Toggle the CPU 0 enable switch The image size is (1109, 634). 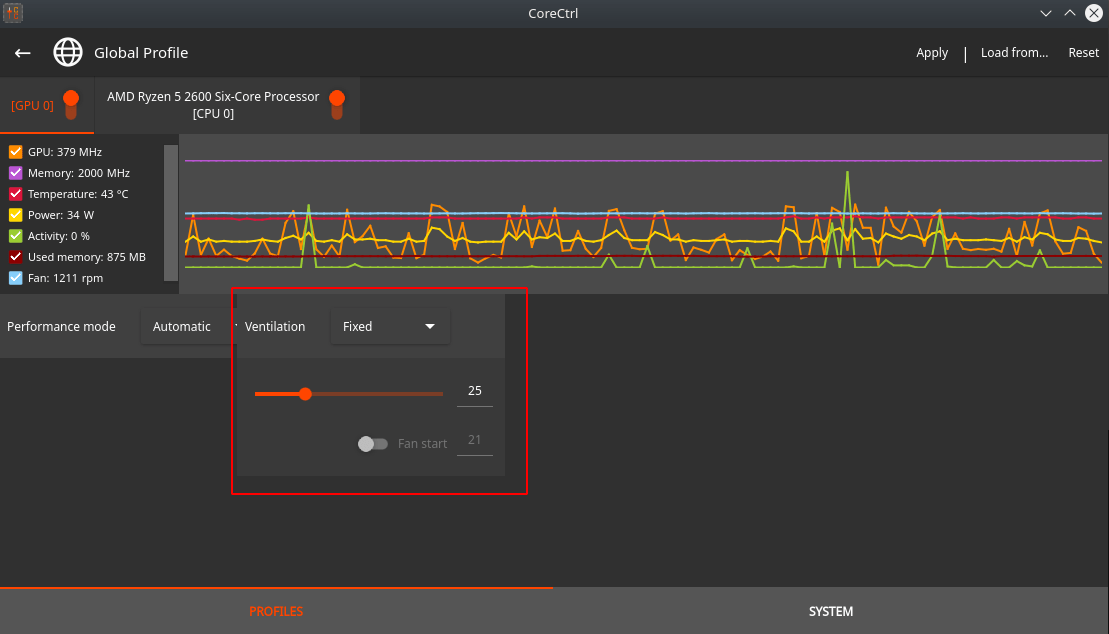tap(337, 104)
